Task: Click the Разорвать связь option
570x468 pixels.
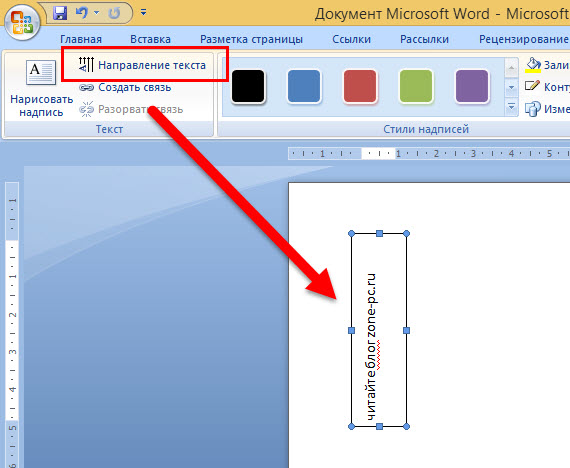Action: (131, 109)
